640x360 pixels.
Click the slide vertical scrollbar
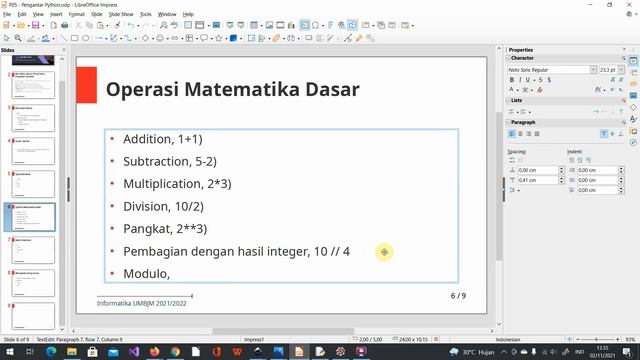tap(499, 188)
